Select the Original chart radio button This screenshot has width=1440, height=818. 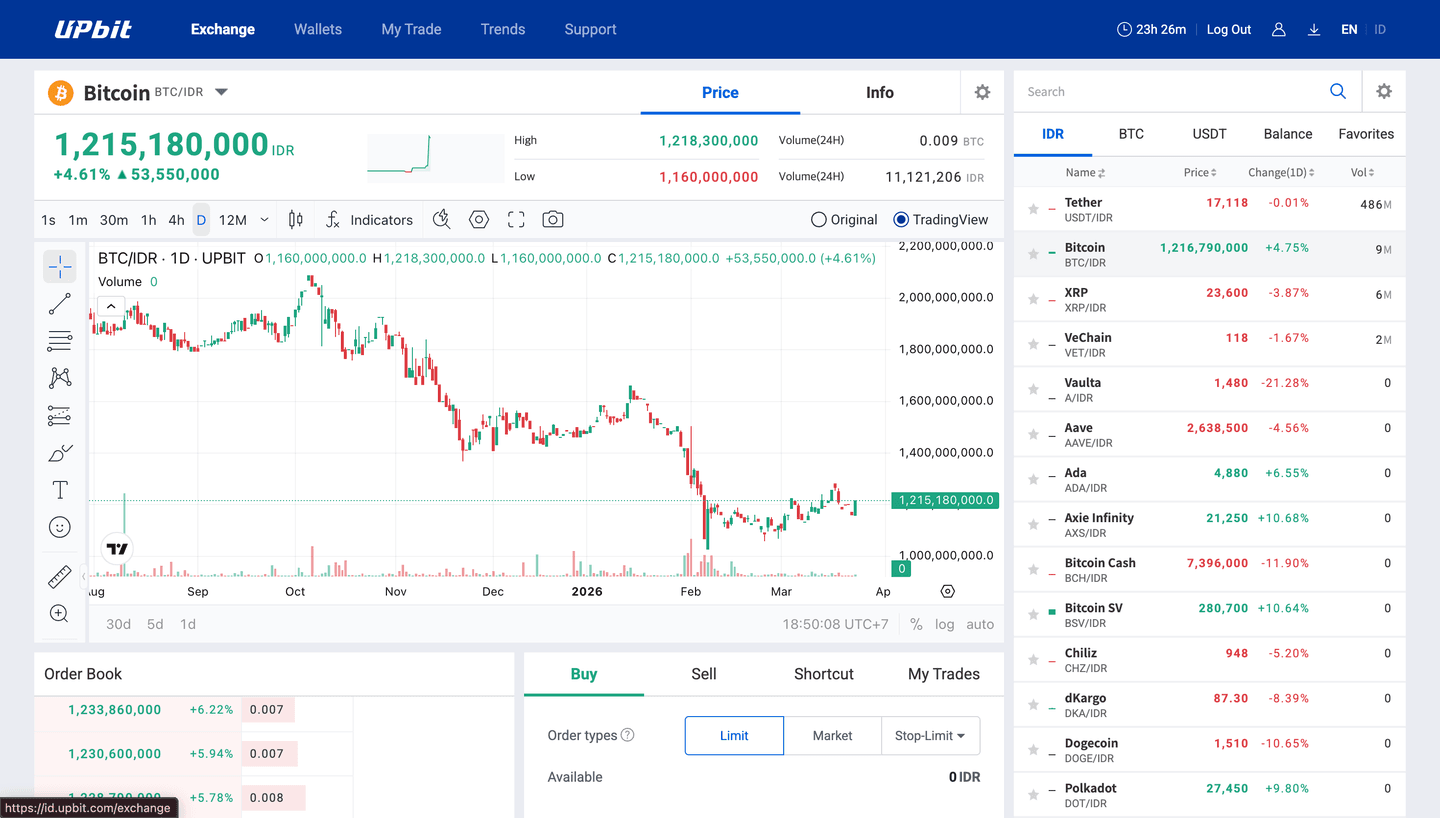tap(819, 220)
